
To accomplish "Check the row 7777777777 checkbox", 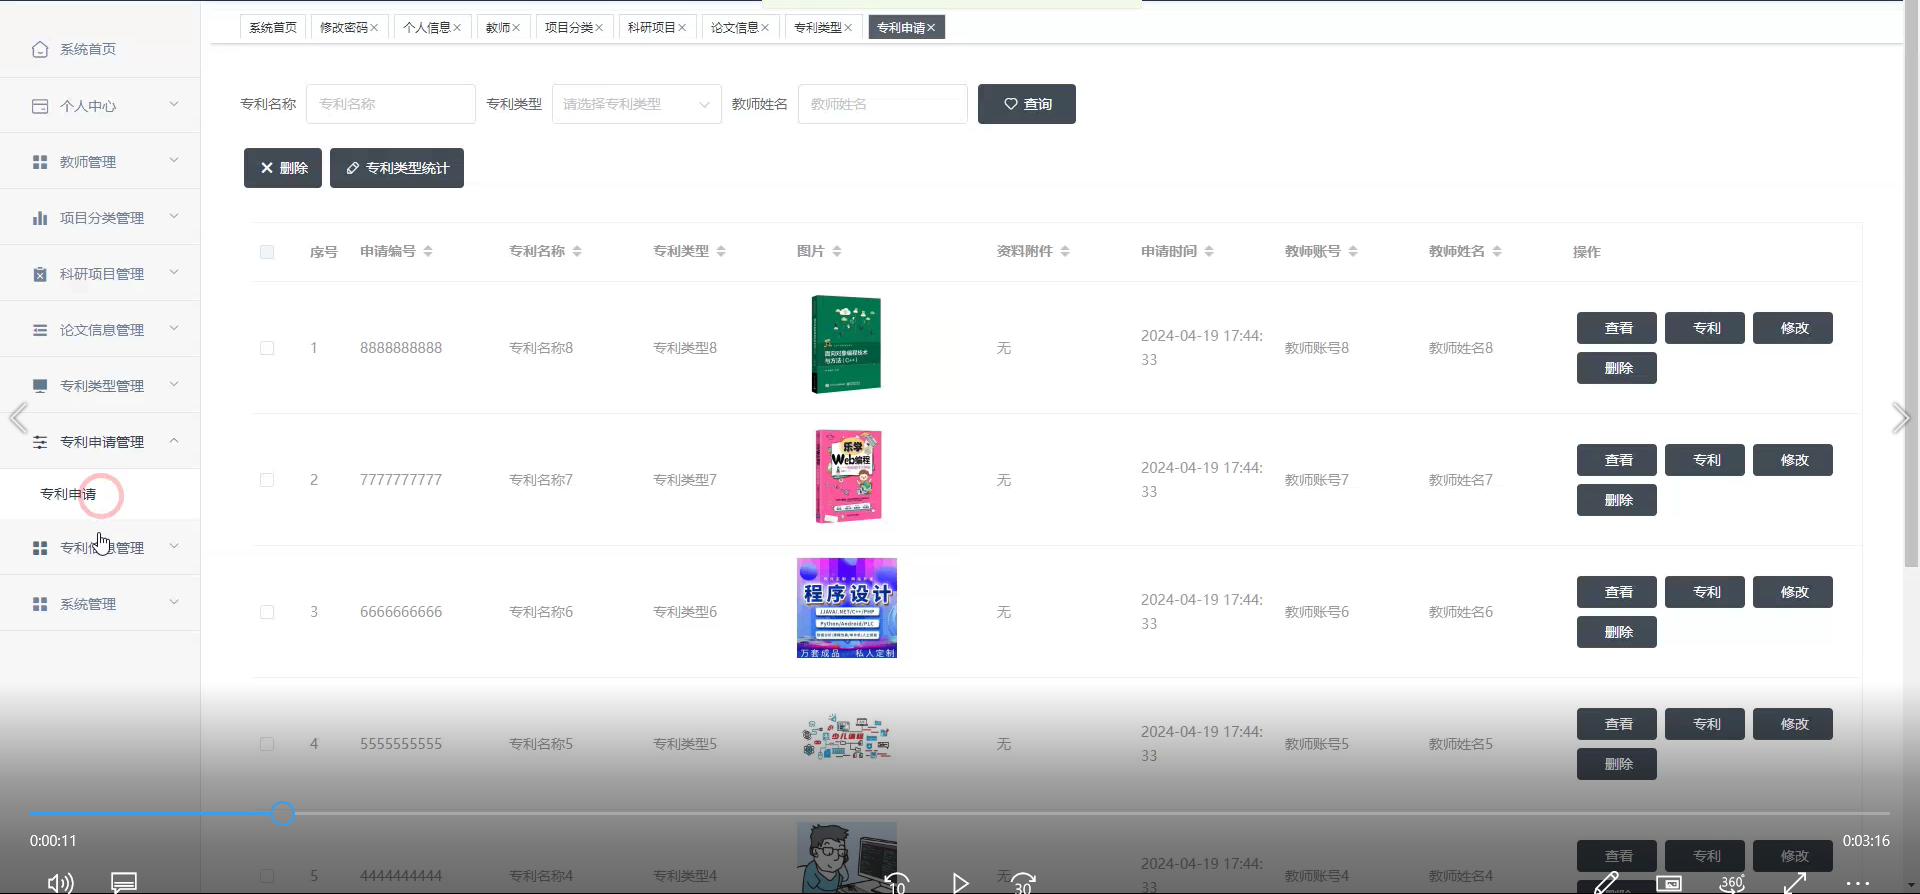I will pyautogui.click(x=267, y=480).
